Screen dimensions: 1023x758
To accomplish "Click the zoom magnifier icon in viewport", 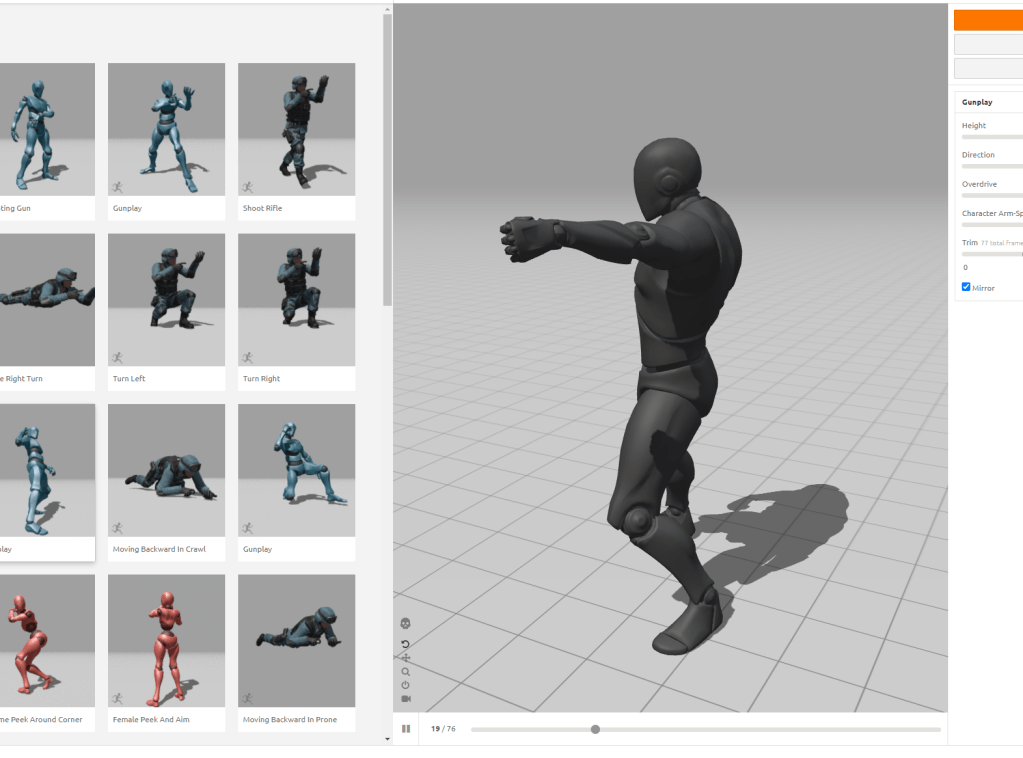I will point(405,672).
